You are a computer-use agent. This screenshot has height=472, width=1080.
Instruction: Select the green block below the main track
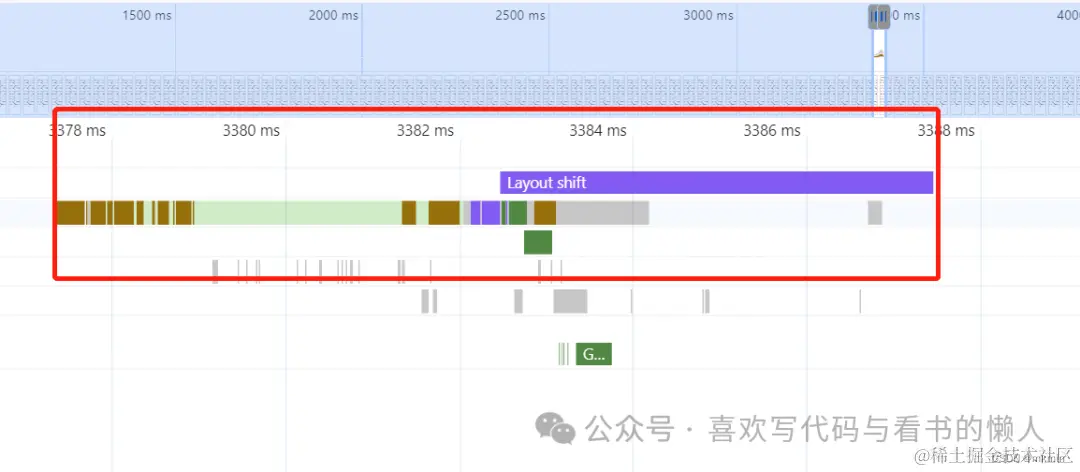point(538,243)
